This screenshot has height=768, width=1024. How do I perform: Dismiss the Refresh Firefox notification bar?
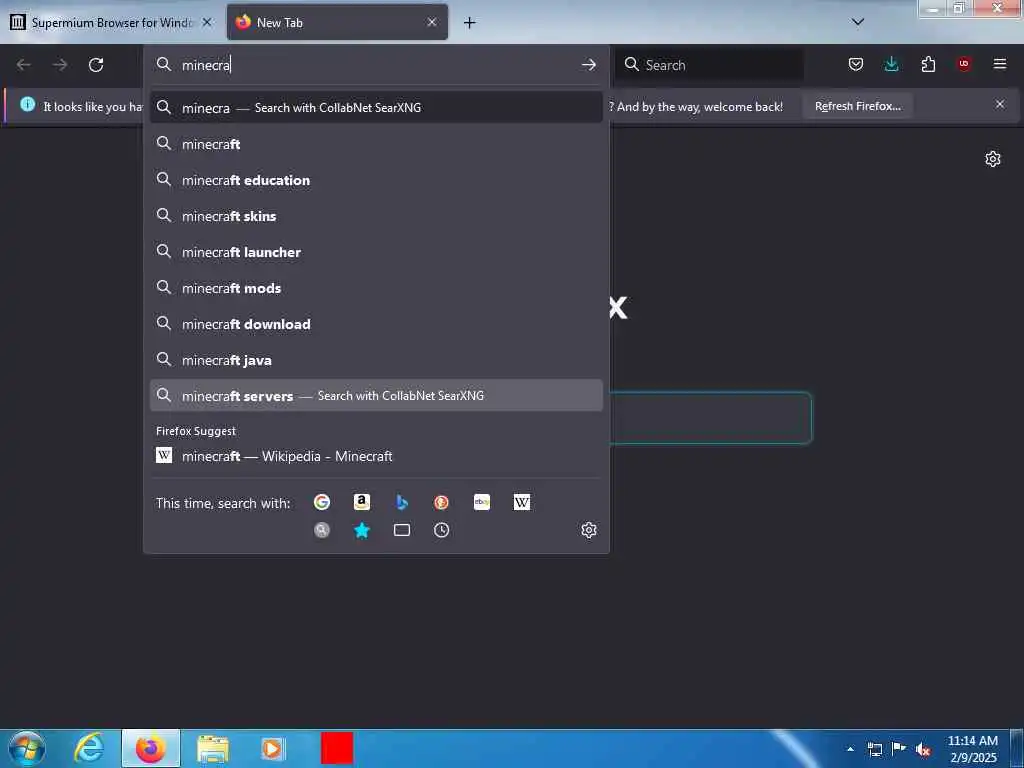pos(1000,104)
